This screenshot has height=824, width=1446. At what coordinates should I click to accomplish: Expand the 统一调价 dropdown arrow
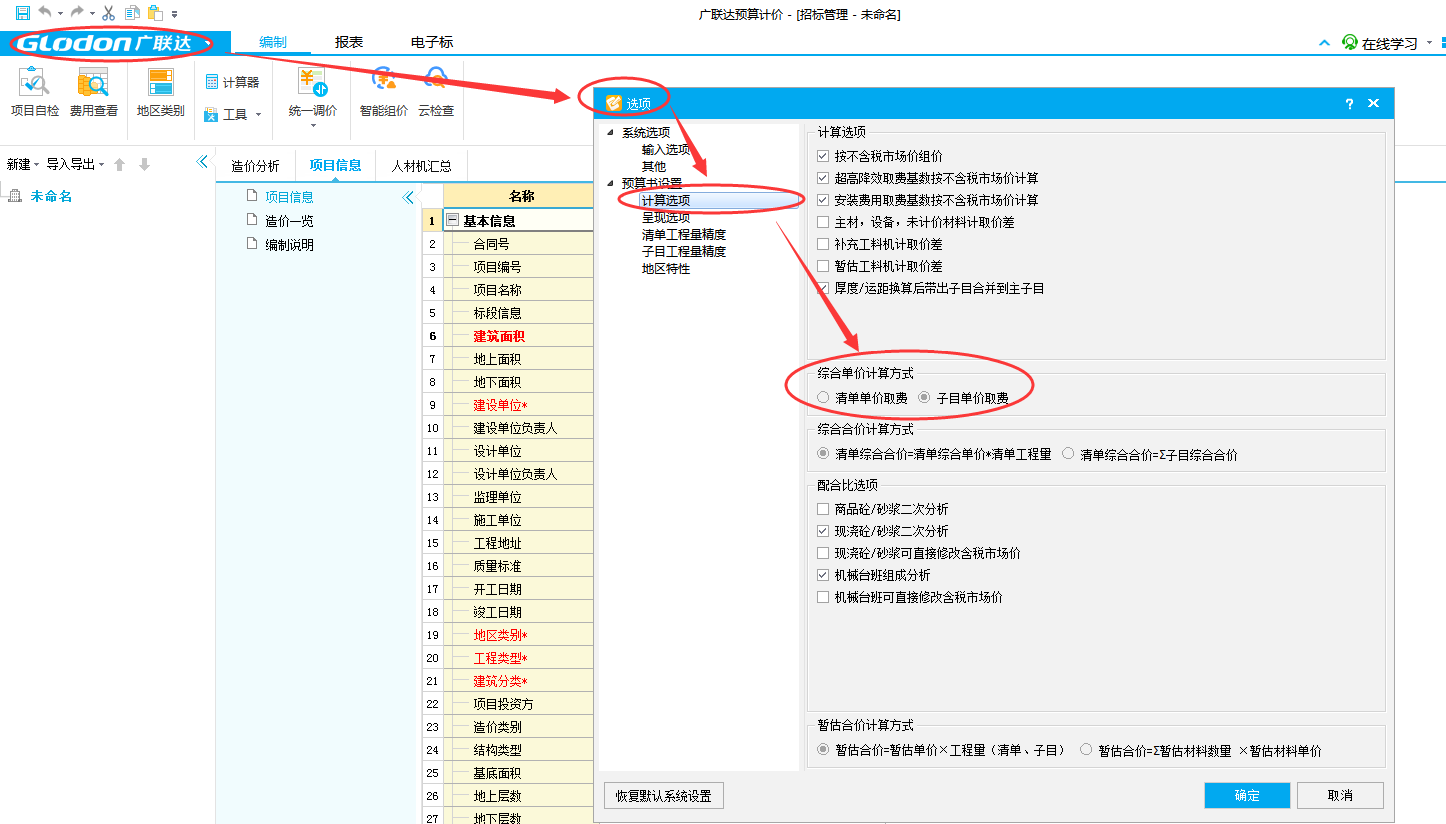pyautogui.click(x=313, y=125)
